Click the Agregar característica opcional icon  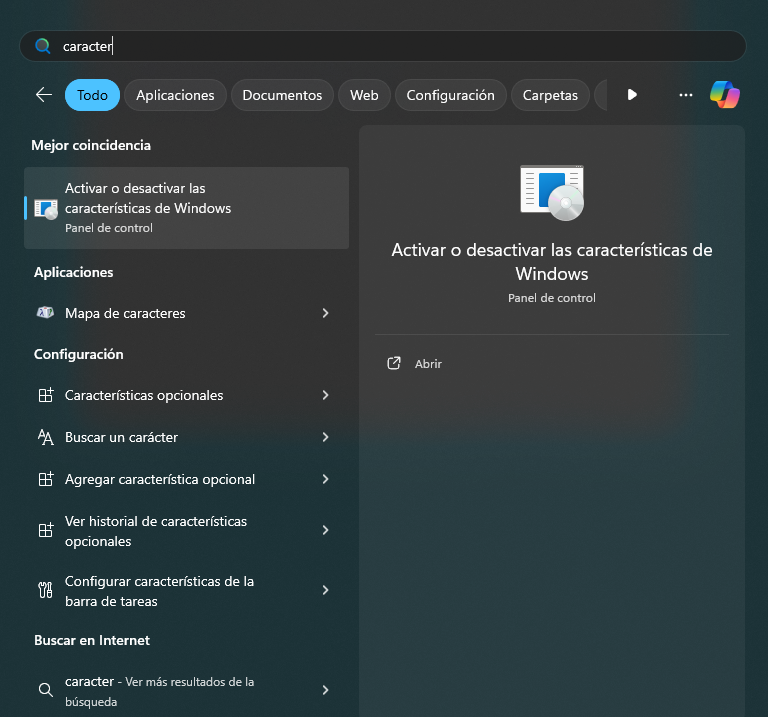46,479
